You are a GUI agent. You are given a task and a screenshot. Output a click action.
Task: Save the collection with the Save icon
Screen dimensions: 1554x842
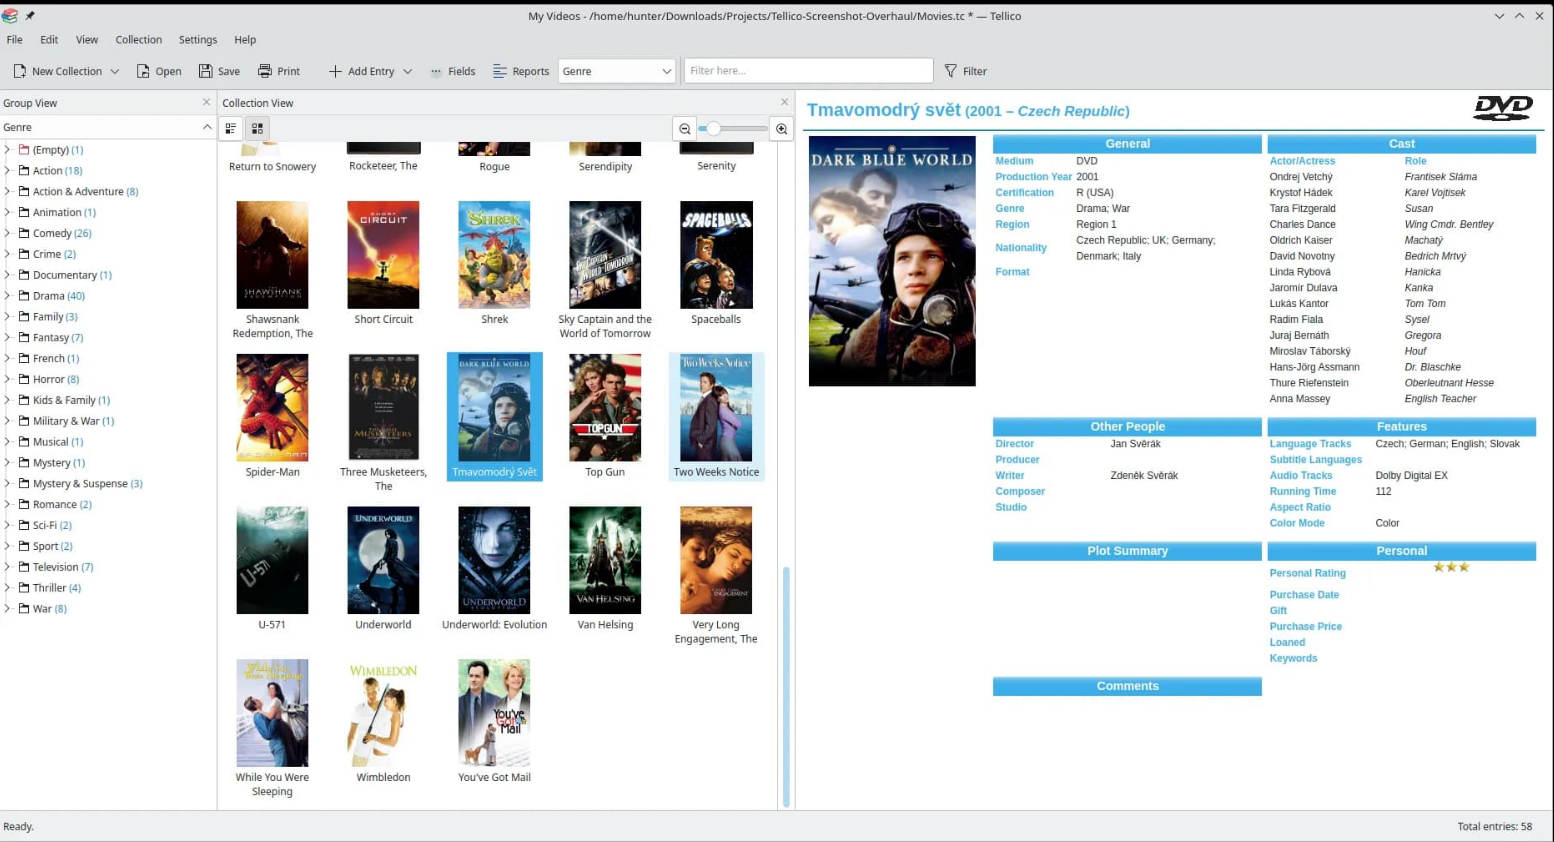pyautogui.click(x=205, y=71)
